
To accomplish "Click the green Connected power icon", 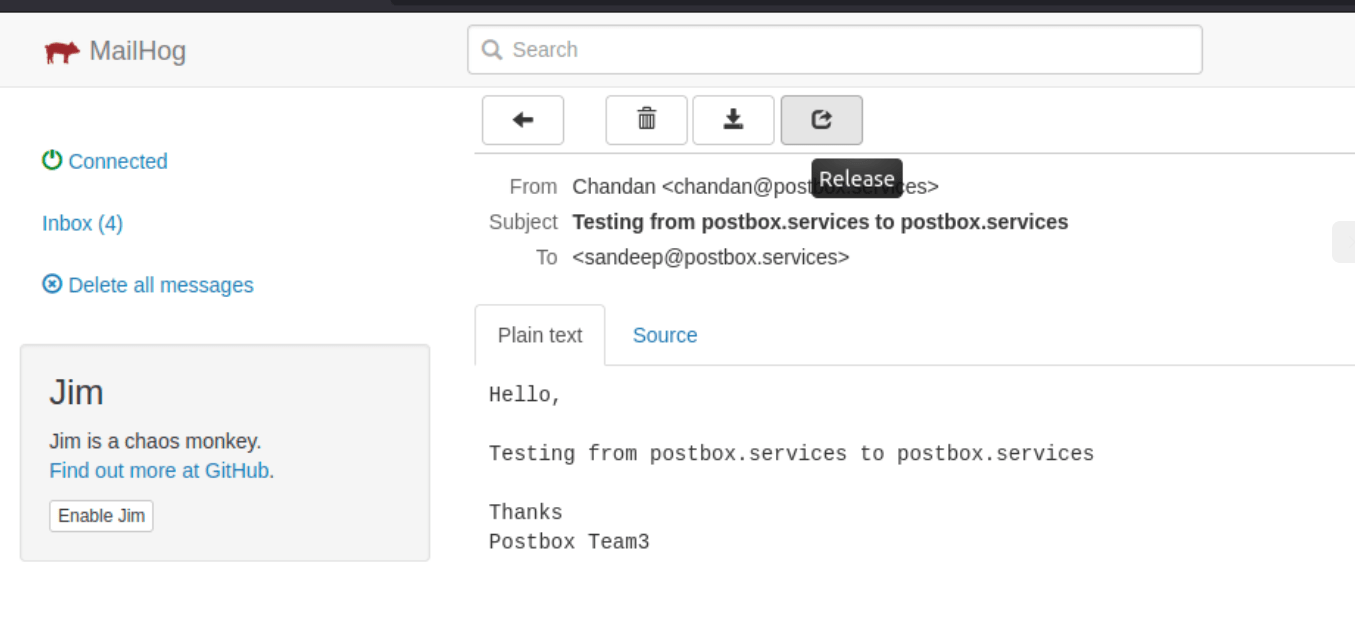I will tap(51, 159).
